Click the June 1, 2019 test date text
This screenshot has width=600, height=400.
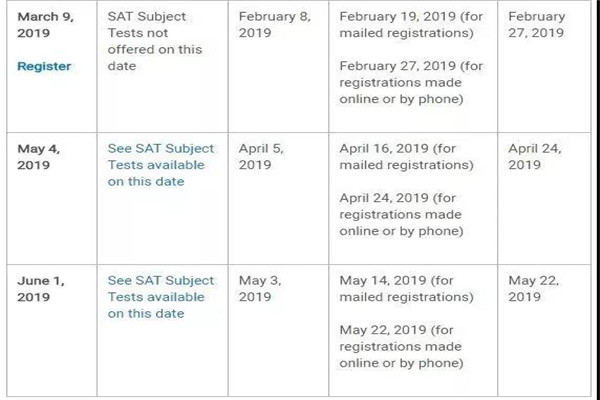pyautogui.click(x=41, y=289)
